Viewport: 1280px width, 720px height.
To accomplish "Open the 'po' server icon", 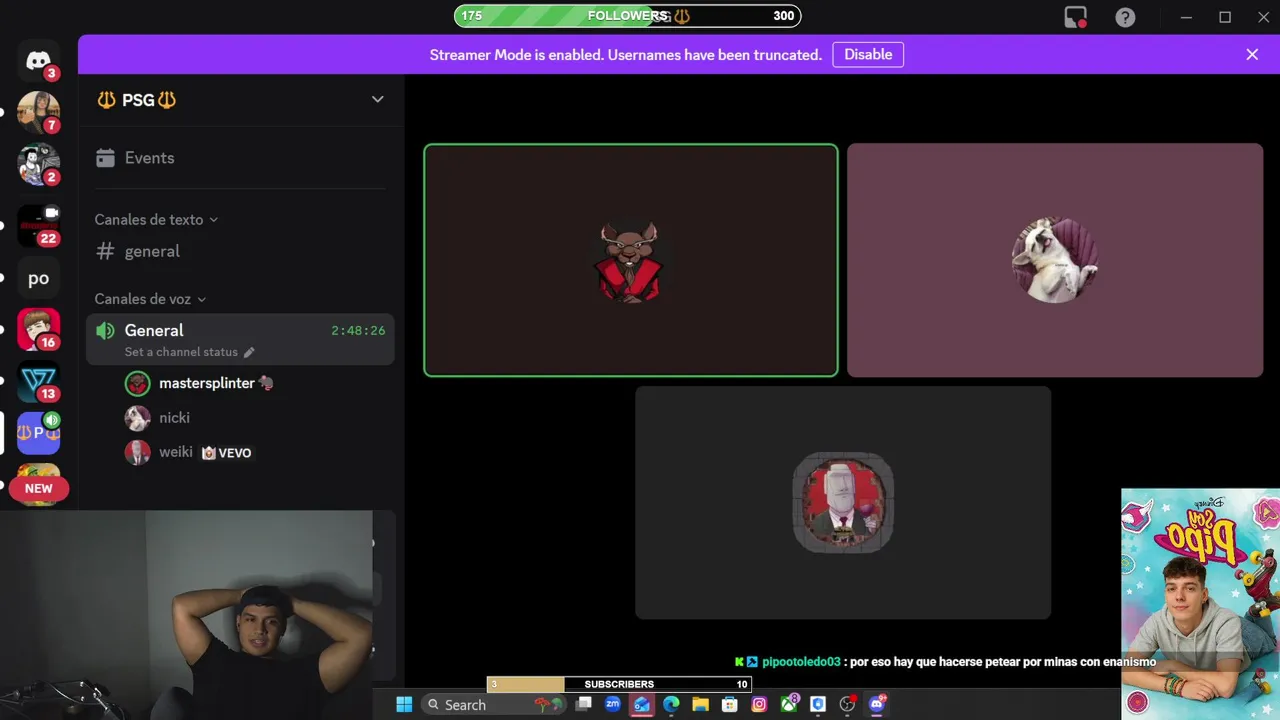I will (38, 278).
